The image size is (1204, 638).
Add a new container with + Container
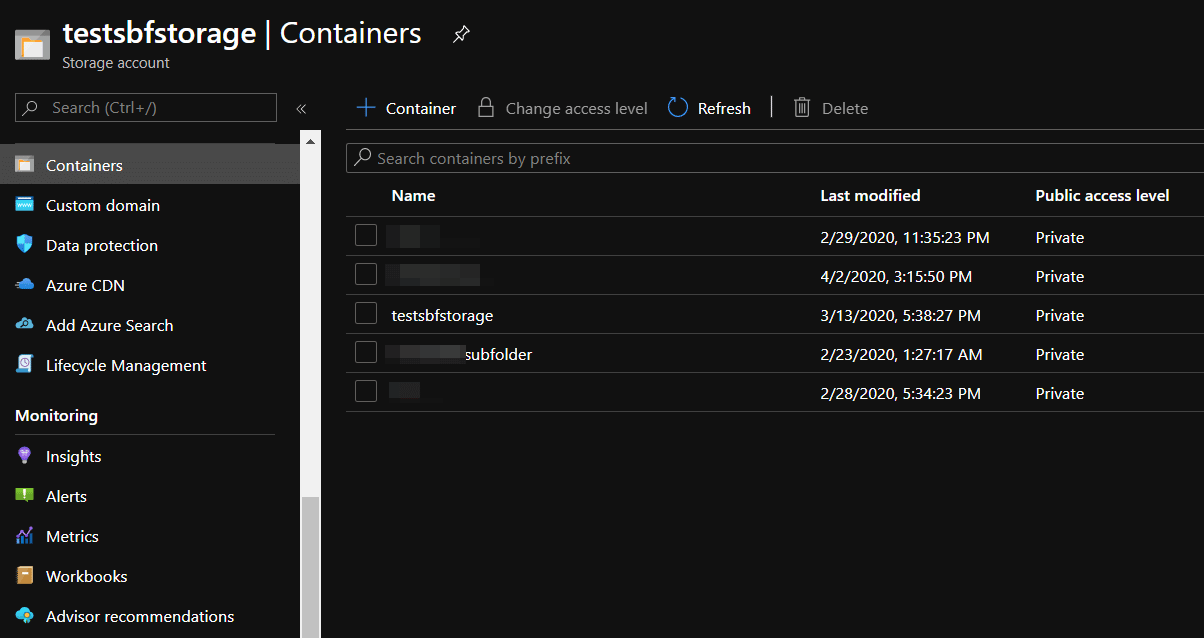(x=406, y=108)
